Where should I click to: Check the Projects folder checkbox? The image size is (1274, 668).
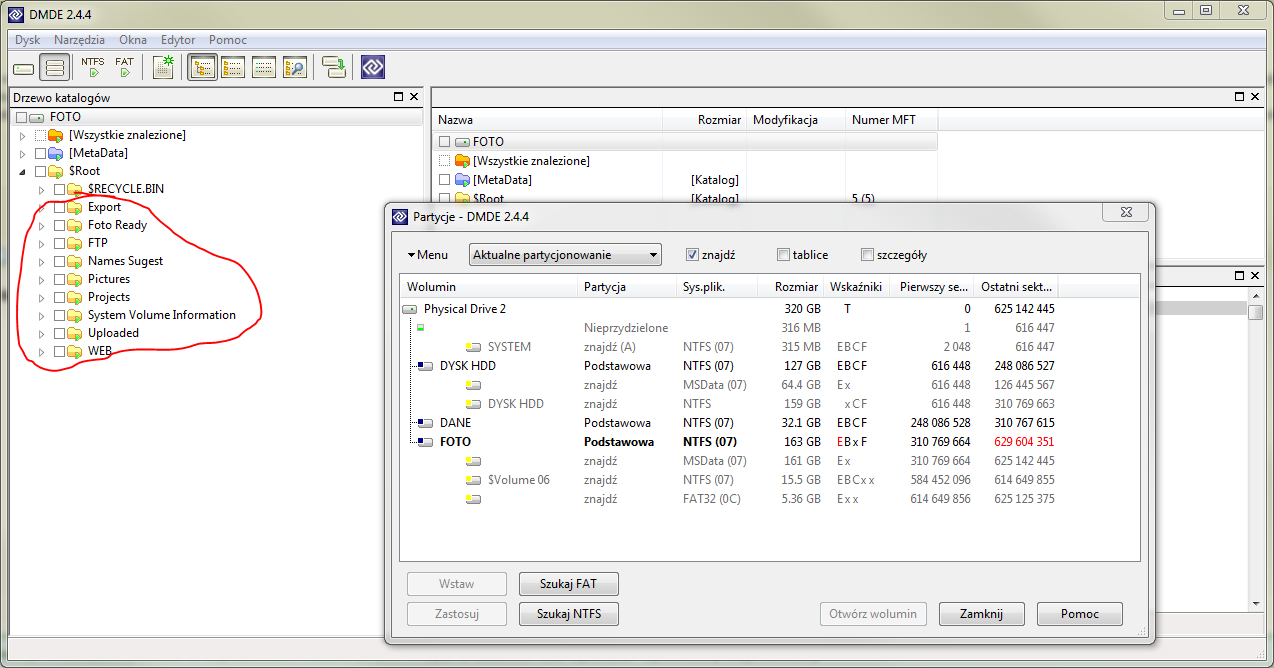(x=59, y=297)
